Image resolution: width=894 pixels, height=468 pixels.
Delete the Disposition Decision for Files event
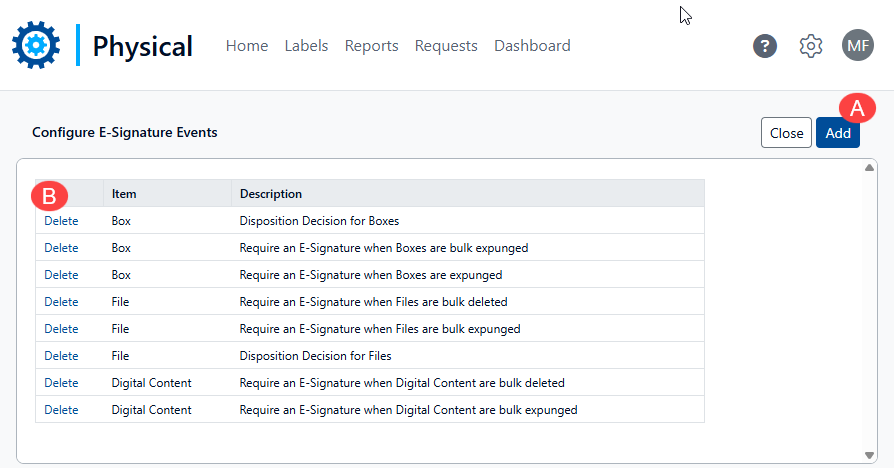[61, 356]
